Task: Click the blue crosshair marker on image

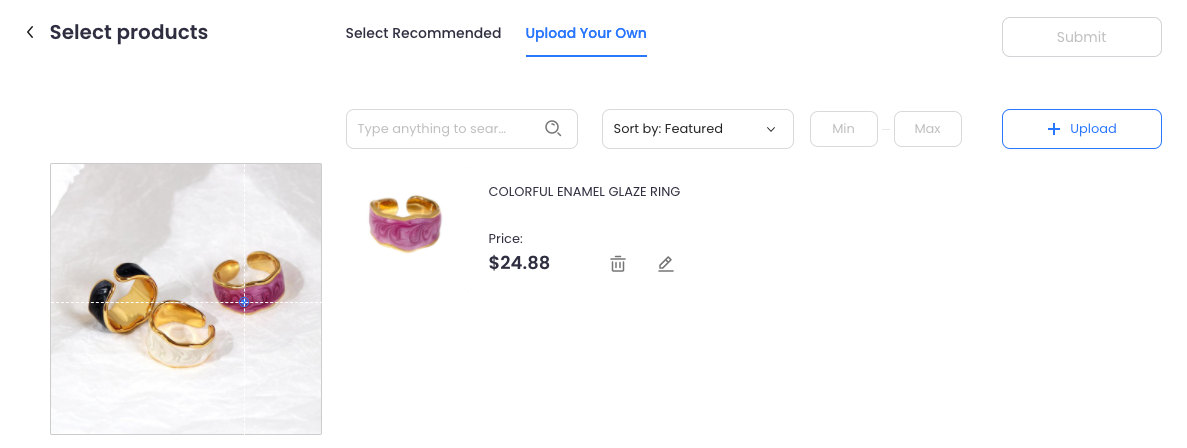Action: tap(244, 302)
